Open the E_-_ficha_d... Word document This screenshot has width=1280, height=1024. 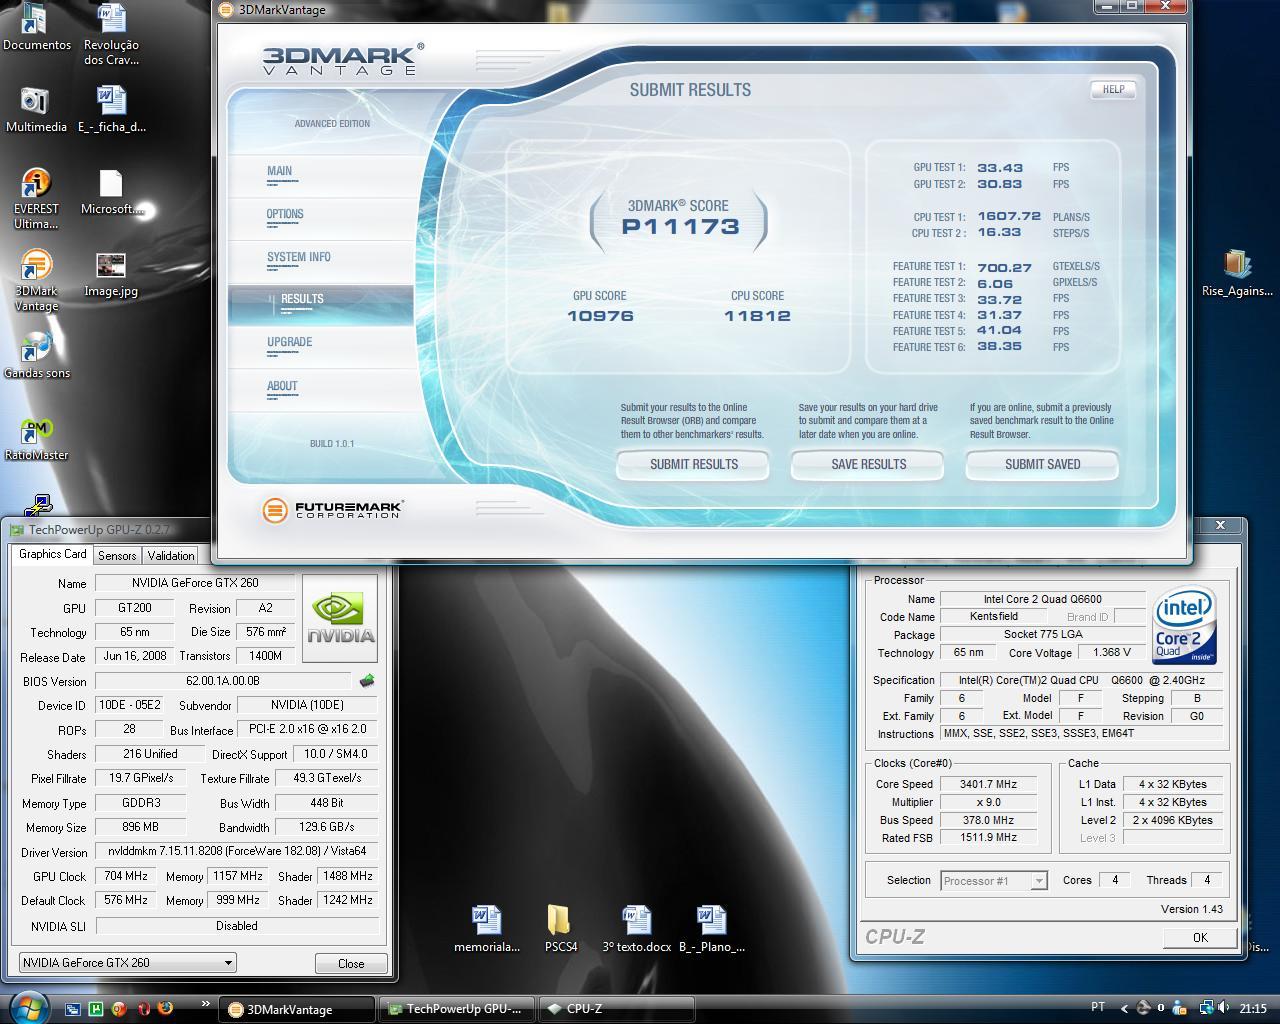coord(111,110)
